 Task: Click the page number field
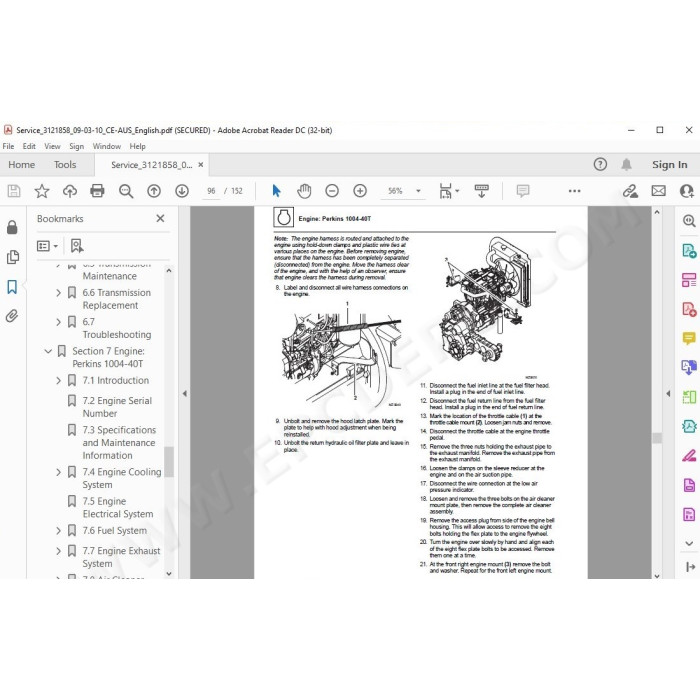[x=211, y=191]
